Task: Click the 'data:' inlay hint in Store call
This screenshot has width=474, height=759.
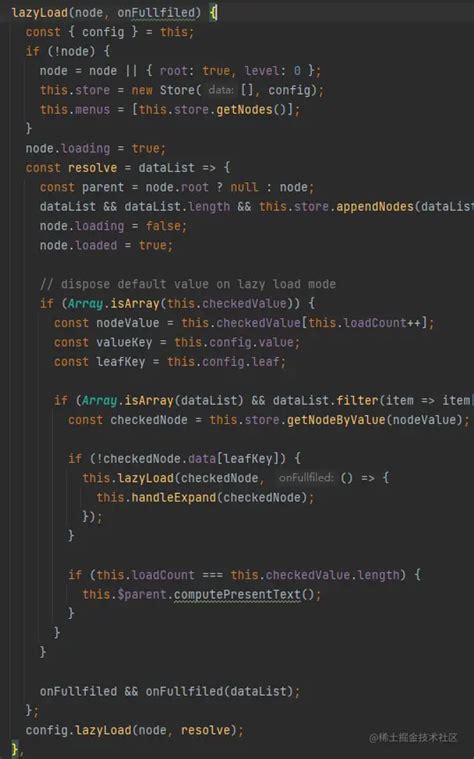Action: click(221, 90)
